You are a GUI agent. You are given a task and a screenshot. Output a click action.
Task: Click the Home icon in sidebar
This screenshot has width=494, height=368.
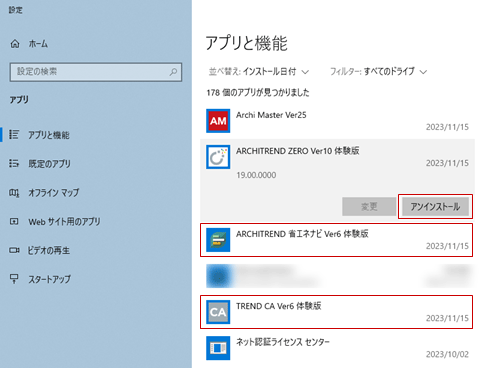pyautogui.click(x=15, y=44)
